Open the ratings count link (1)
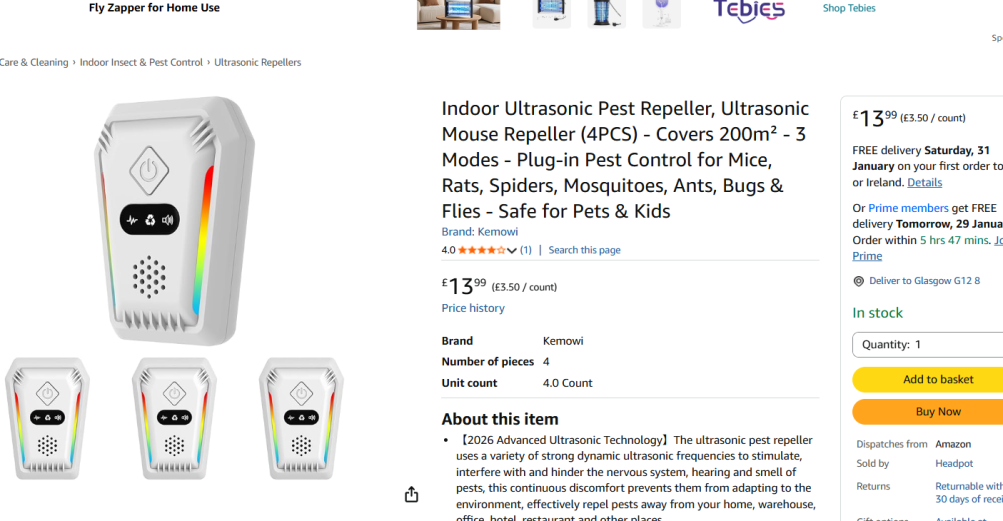1003x521 pixels. 526,250
